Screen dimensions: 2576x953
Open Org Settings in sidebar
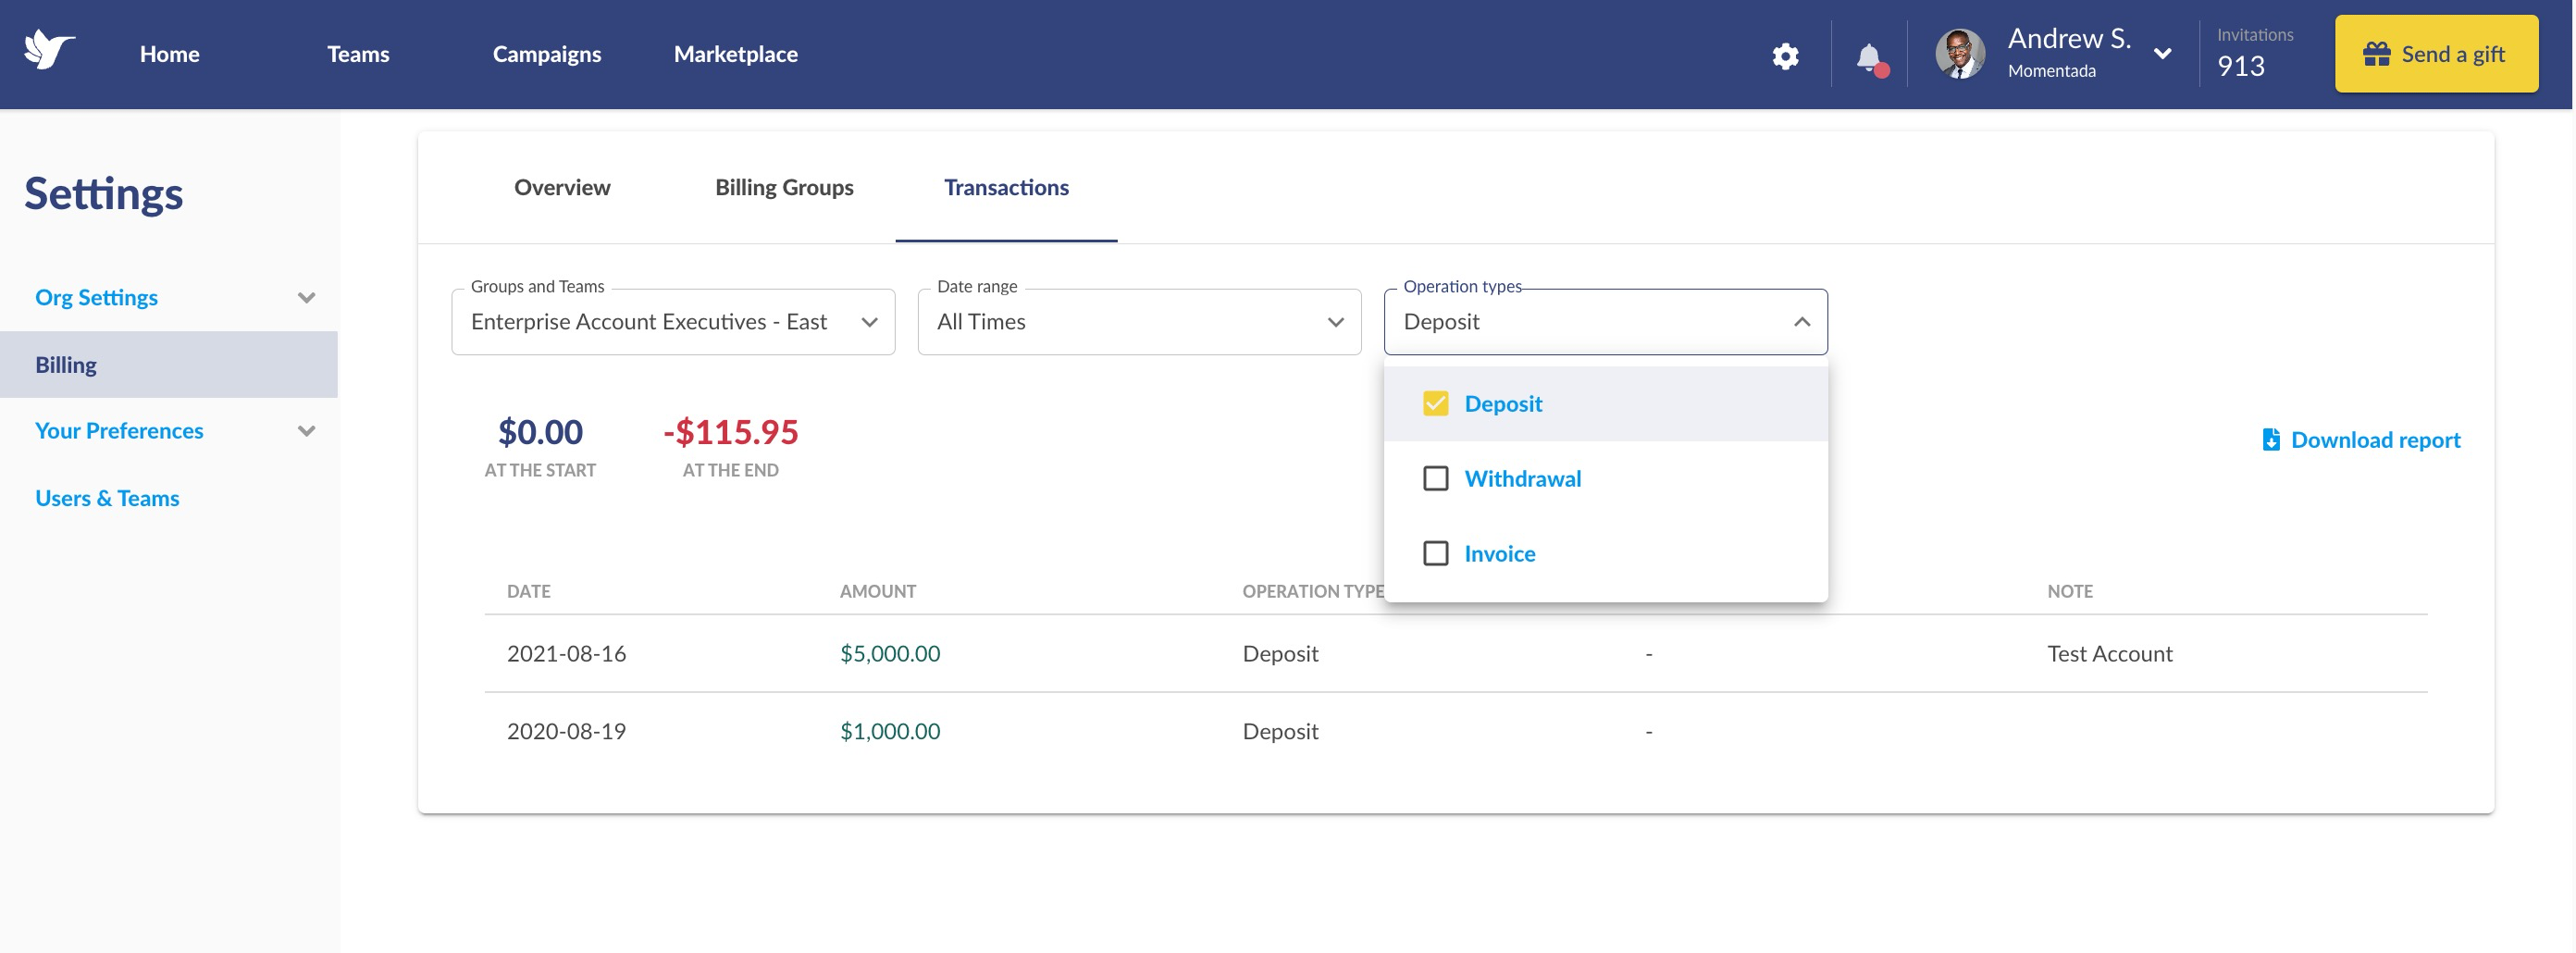(x=96, y=298)
